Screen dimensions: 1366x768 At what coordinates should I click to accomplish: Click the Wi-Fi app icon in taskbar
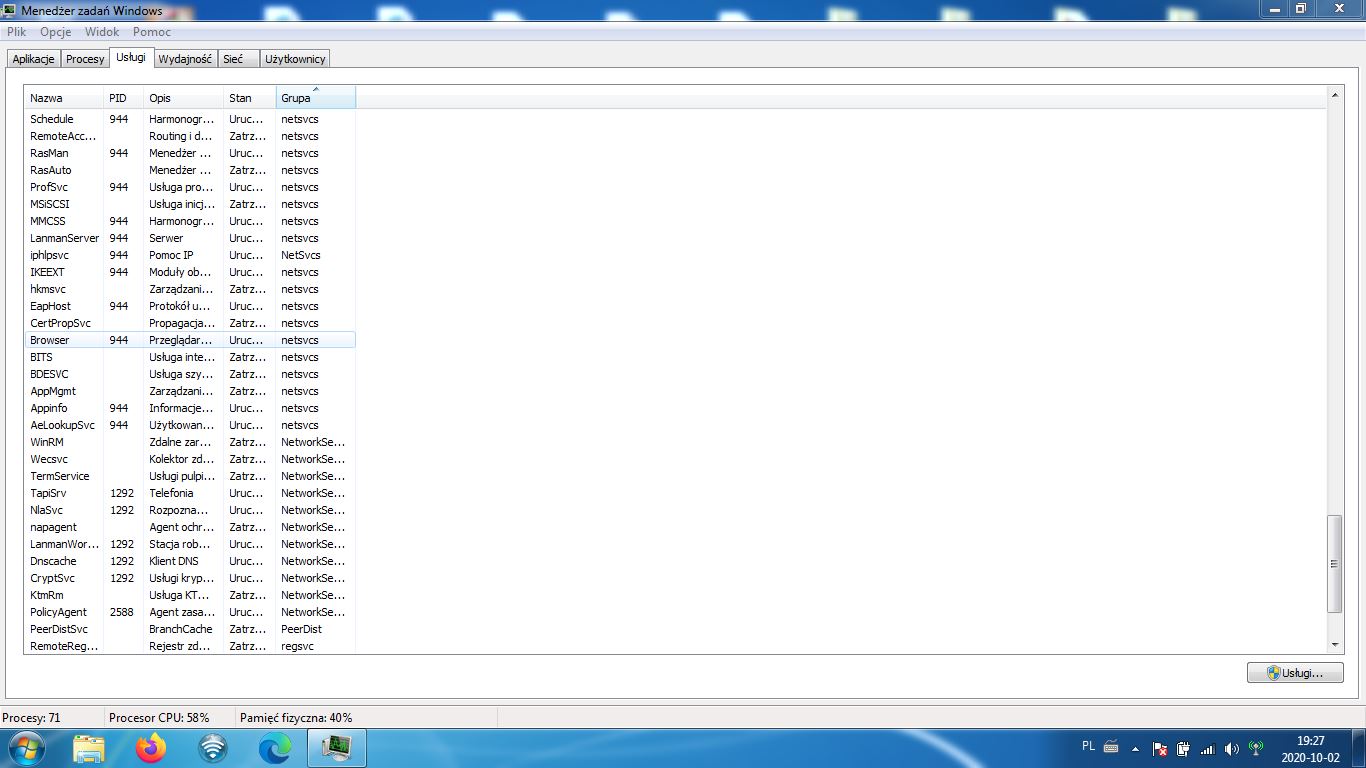coord(213,748)
